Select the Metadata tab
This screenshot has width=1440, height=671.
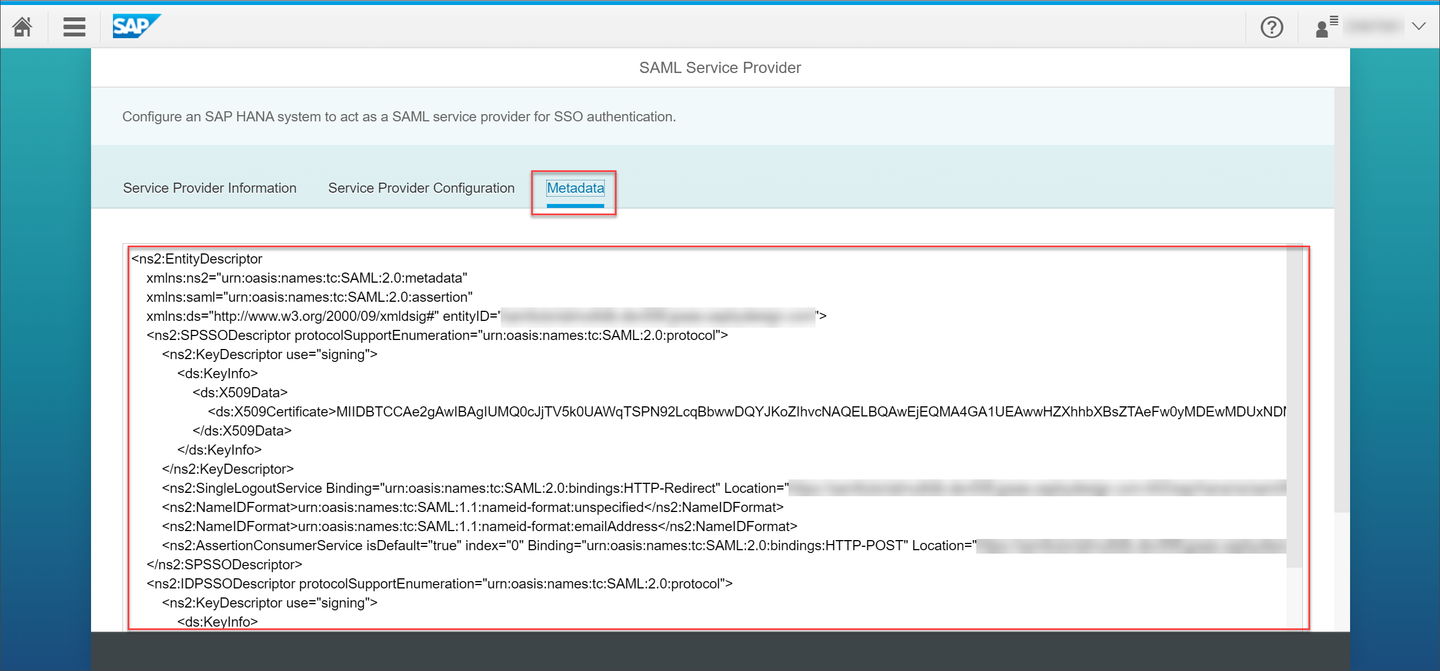(575, 188)
